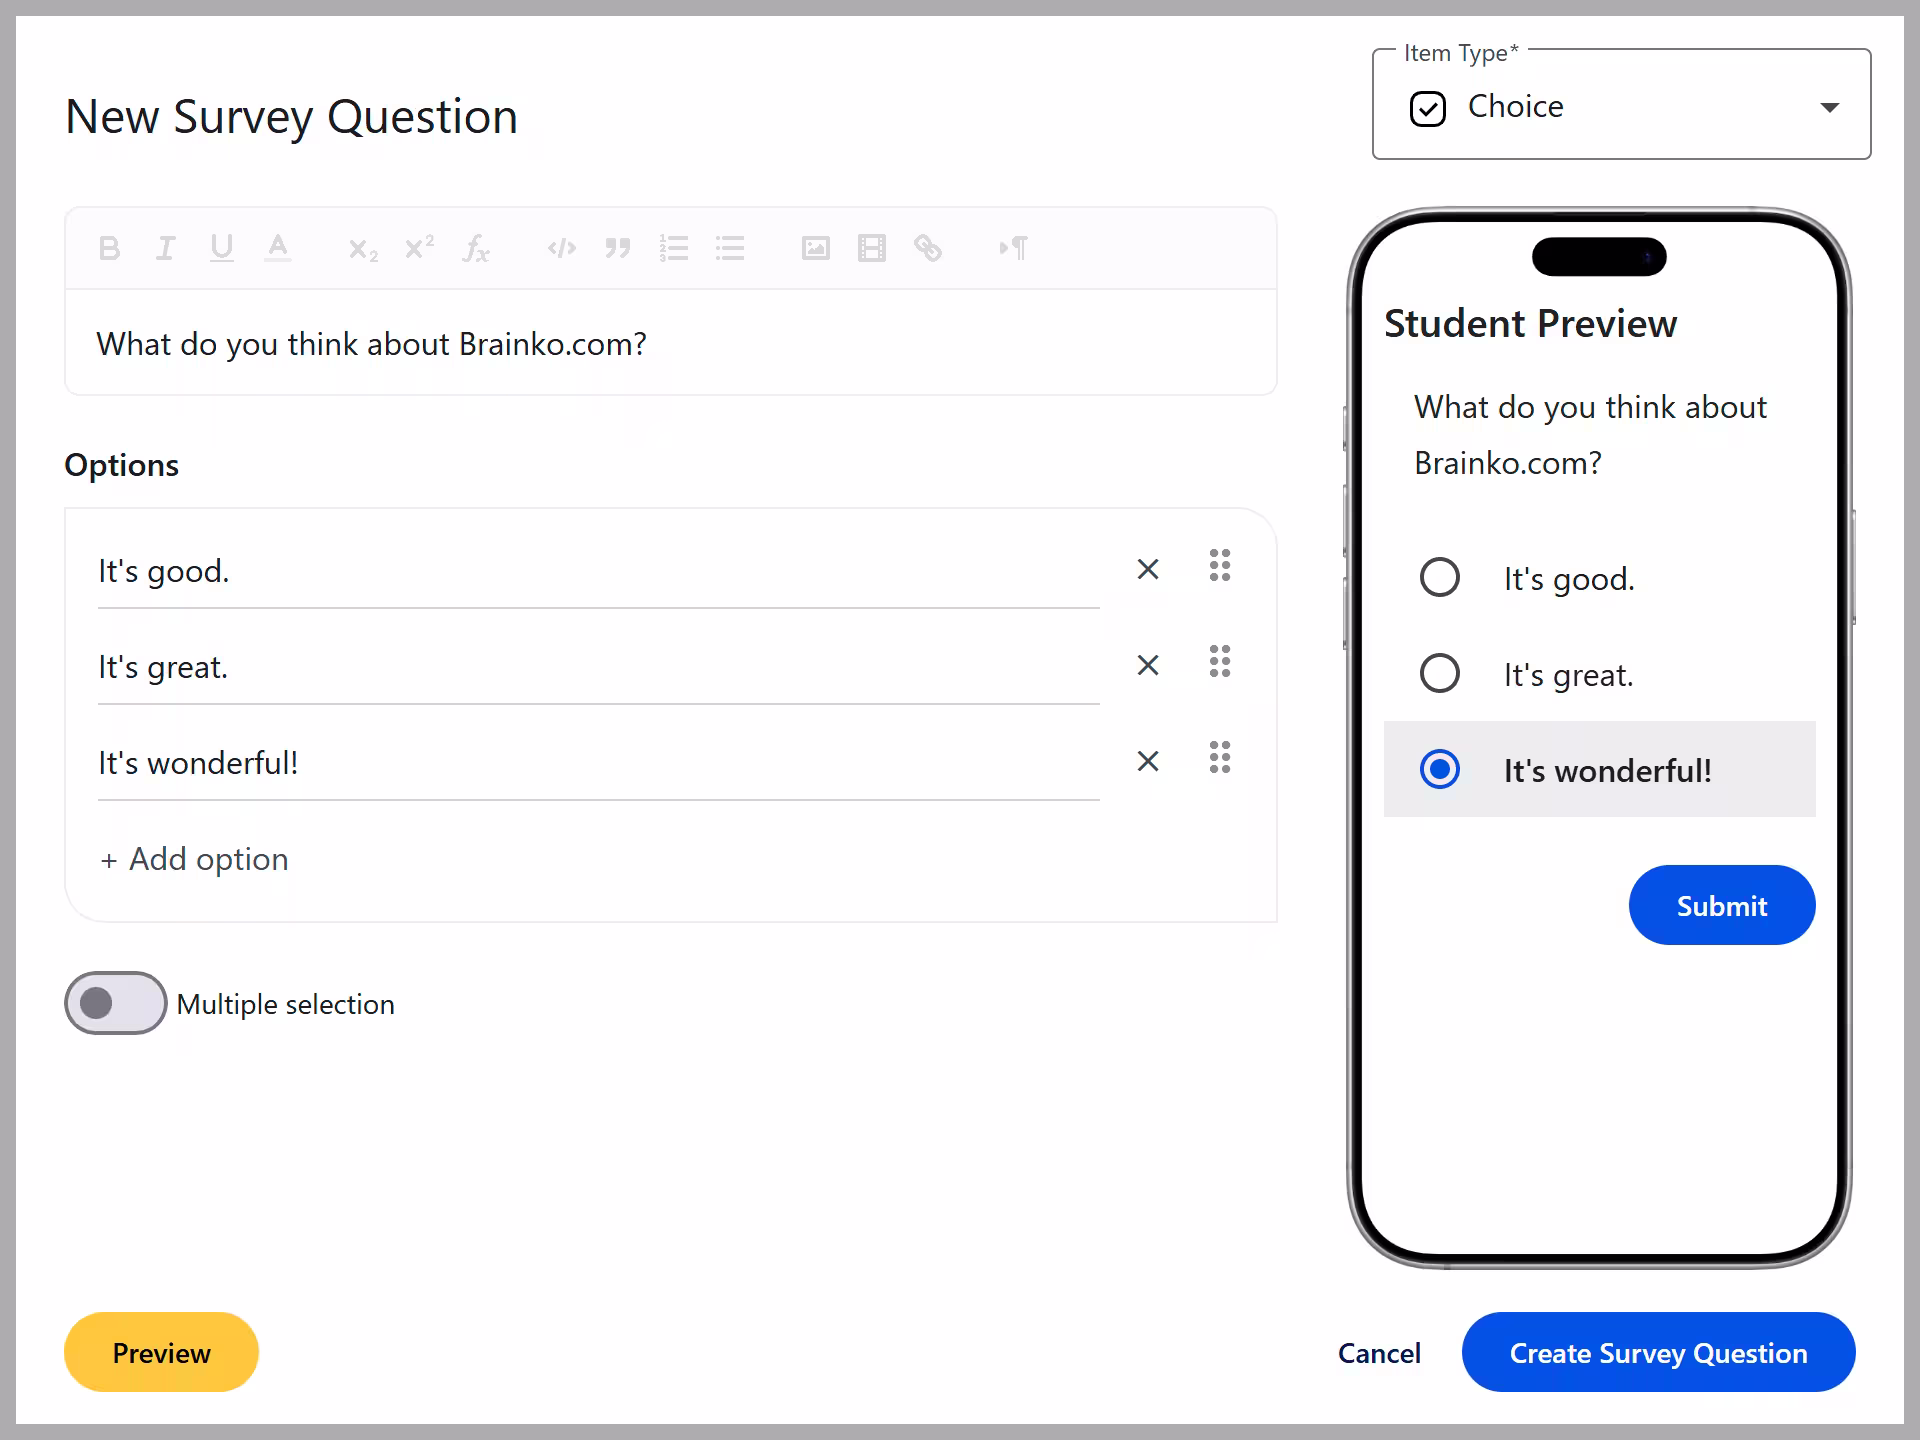Insert a formula with the fx icon
Viewport: 1920px width, 1440px height.
pyautogui.click(x=476, y=248)
